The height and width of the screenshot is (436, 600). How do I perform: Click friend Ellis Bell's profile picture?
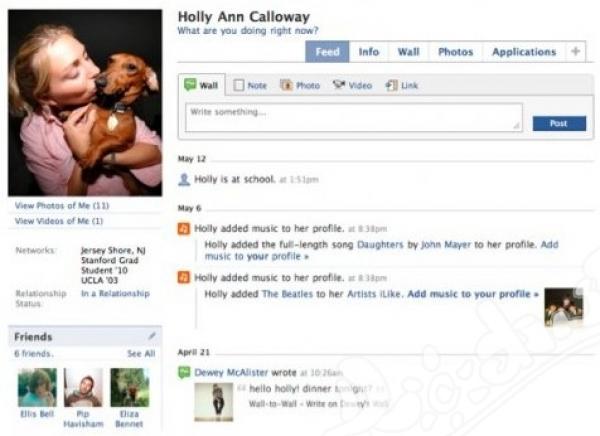37,387
